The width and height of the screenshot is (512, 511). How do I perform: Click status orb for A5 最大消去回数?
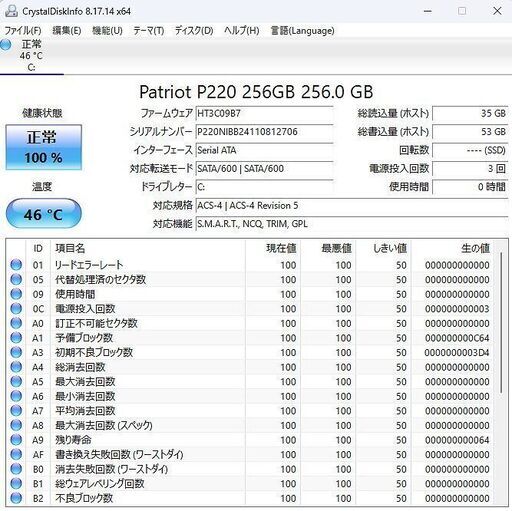16,381
